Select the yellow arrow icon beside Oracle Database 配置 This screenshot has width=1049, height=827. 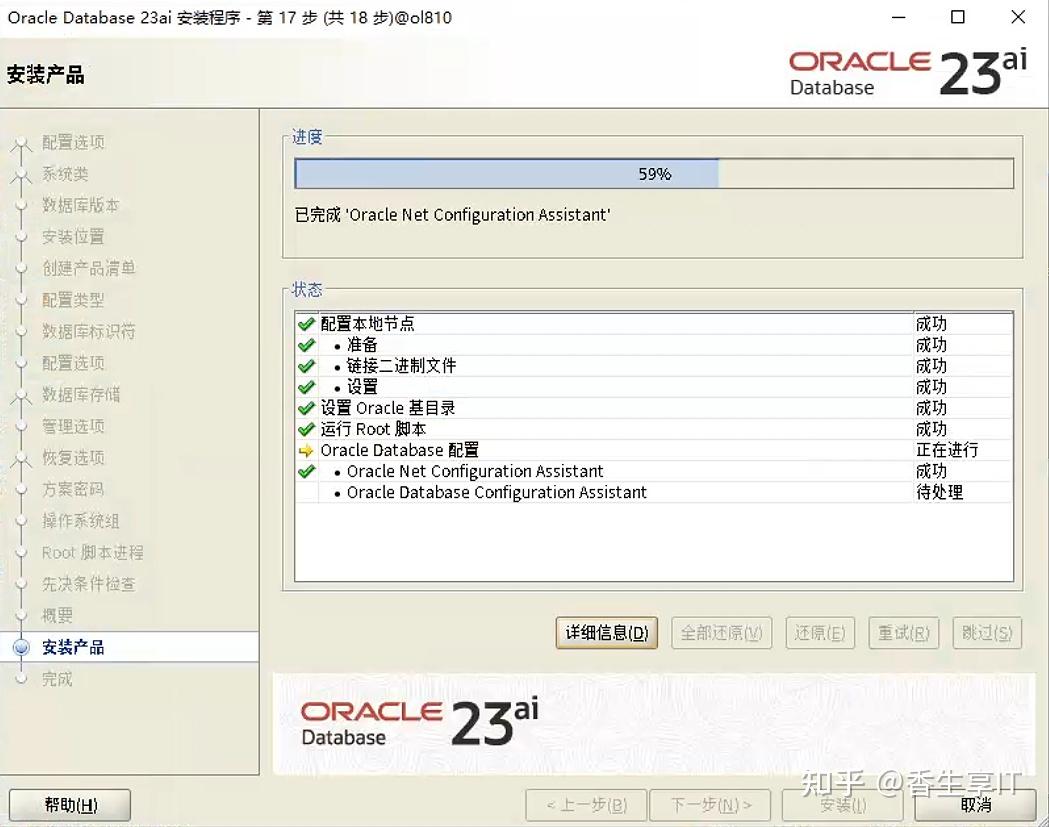point(306,450)
